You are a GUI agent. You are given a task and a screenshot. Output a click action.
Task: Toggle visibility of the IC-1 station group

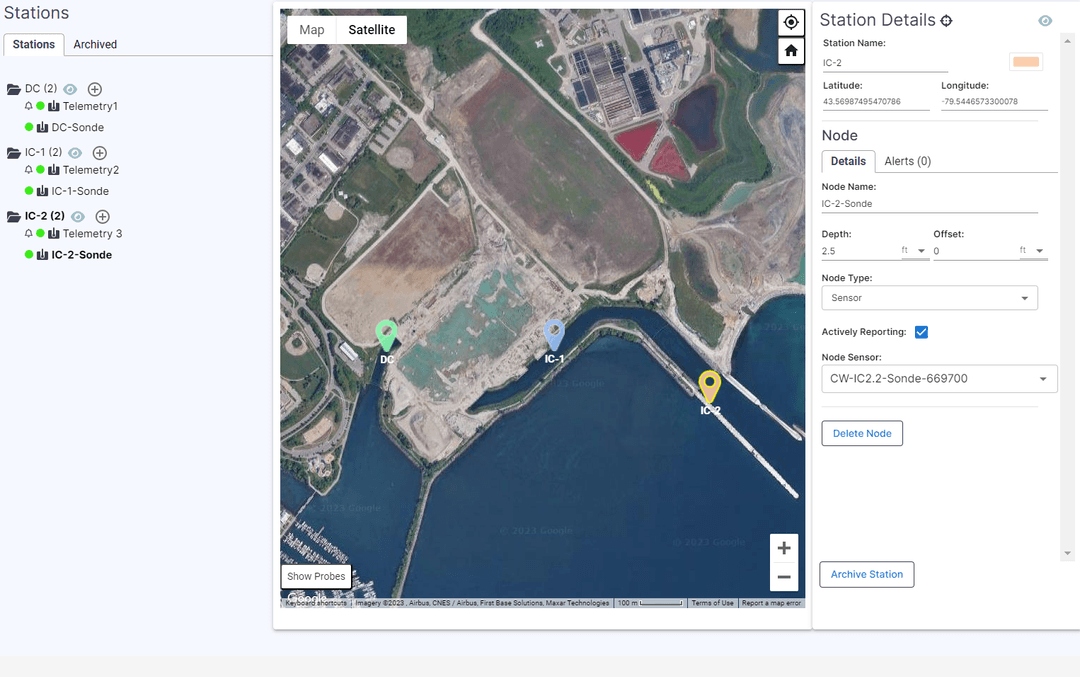[75, 152]
